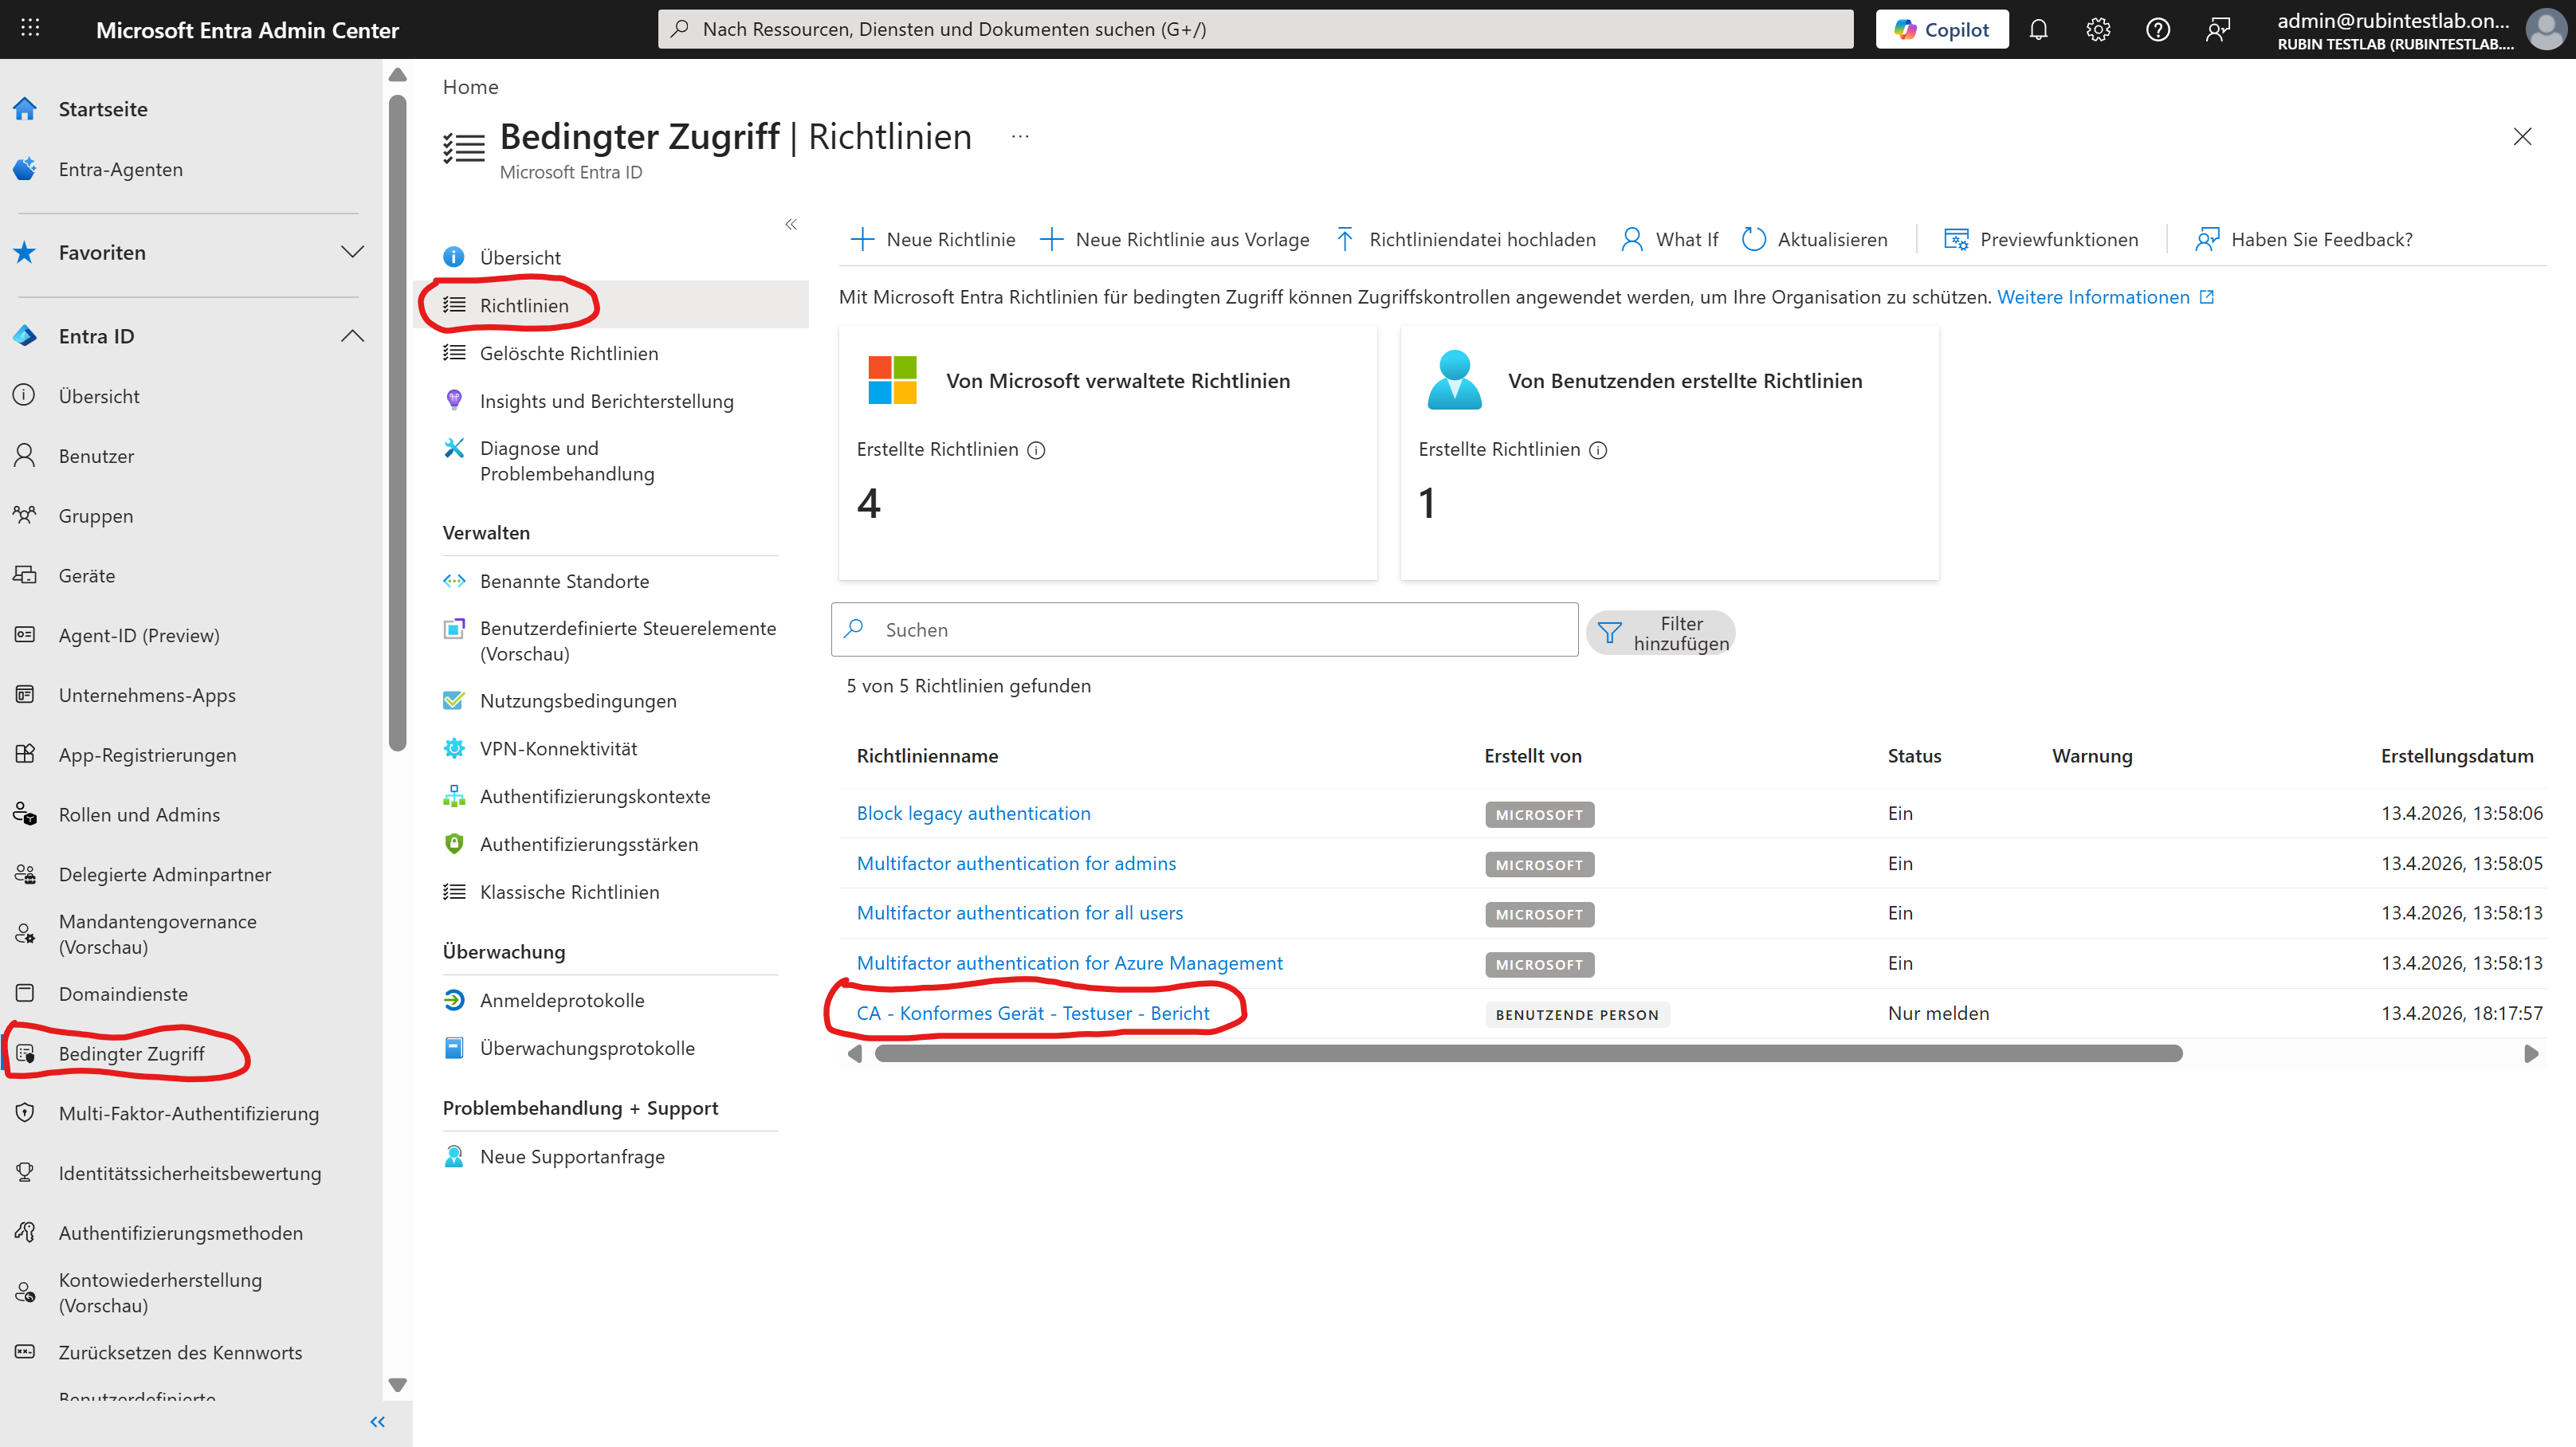Refresh list with Aktualisieren
The image size is (2576, 1447).
click(x=1814, y=239)
